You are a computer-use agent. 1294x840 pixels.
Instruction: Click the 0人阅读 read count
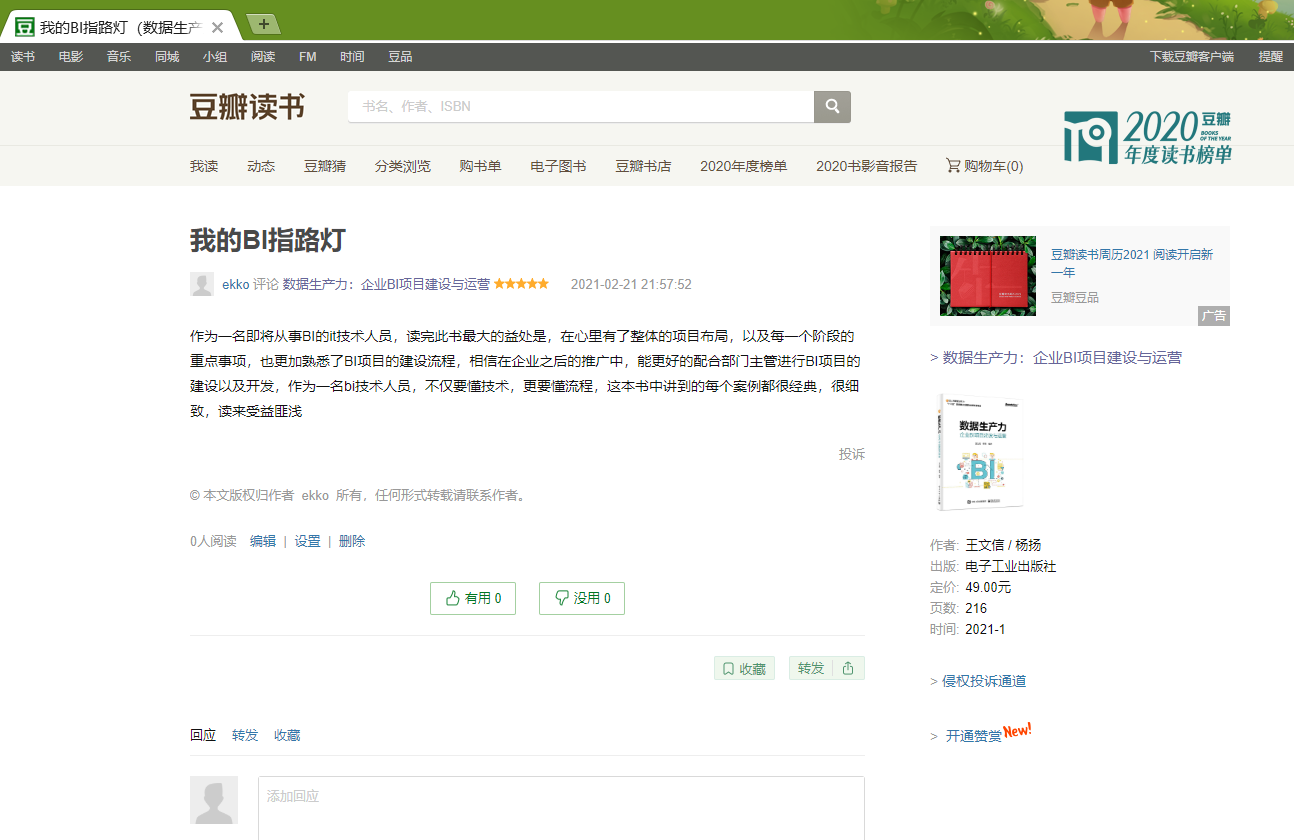tap(213, 541)
